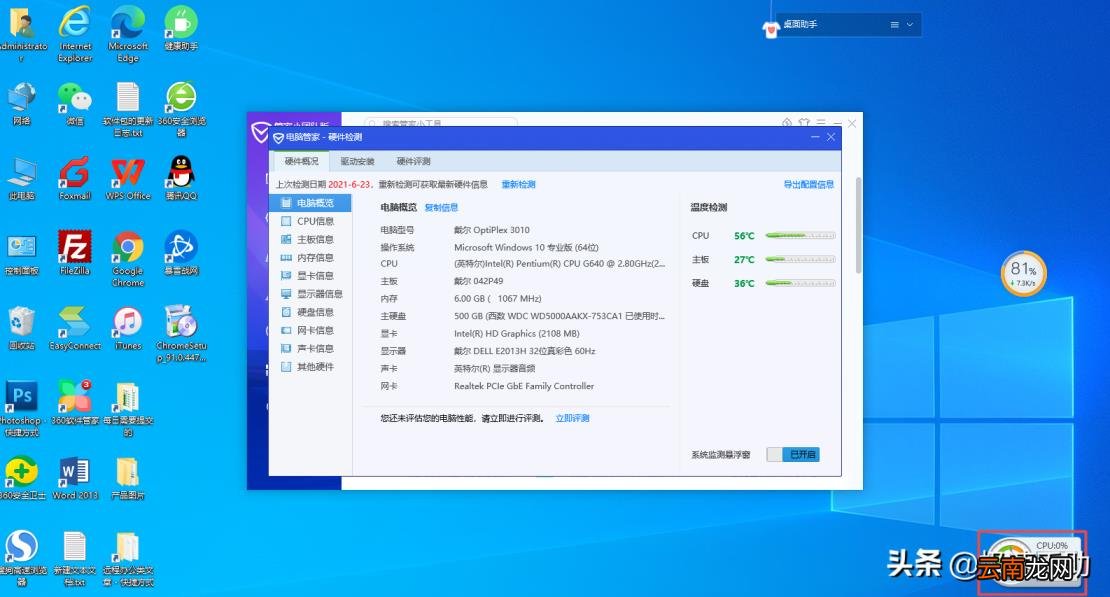Click the 戴尔 OptiPlex 3010 model text

pos(492,230)
